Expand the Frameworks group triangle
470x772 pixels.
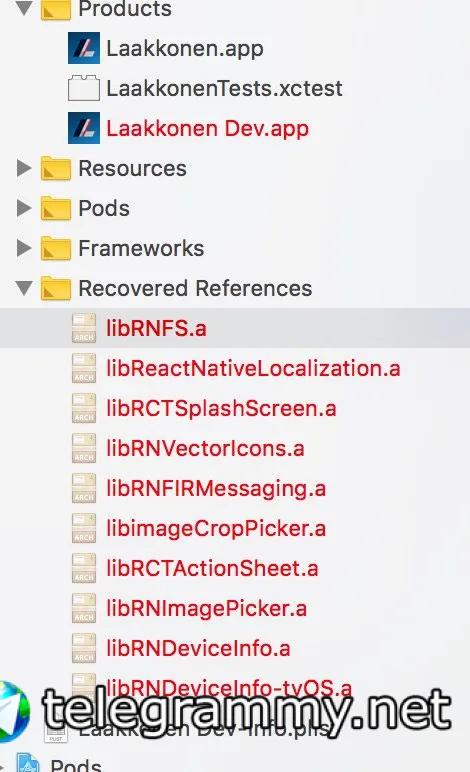[23, 248]
